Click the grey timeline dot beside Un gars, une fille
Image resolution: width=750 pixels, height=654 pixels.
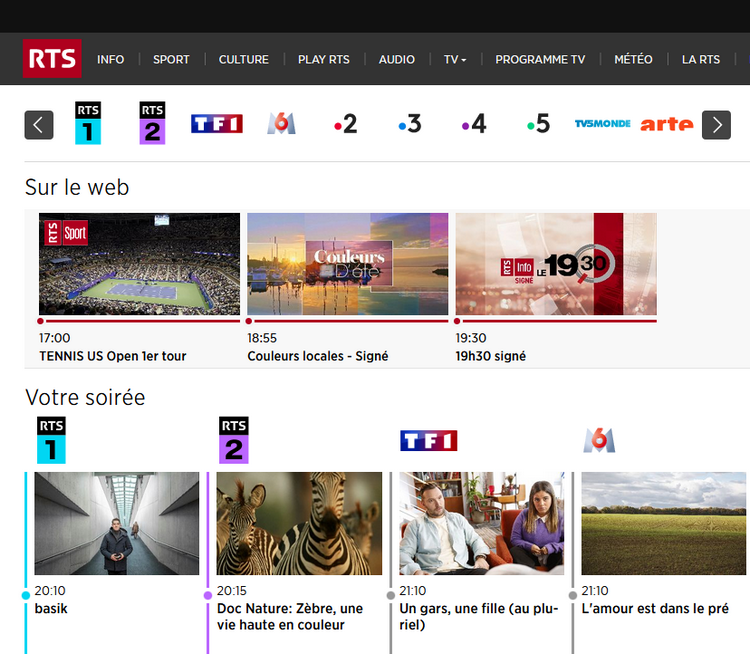(x=391, y=596)
